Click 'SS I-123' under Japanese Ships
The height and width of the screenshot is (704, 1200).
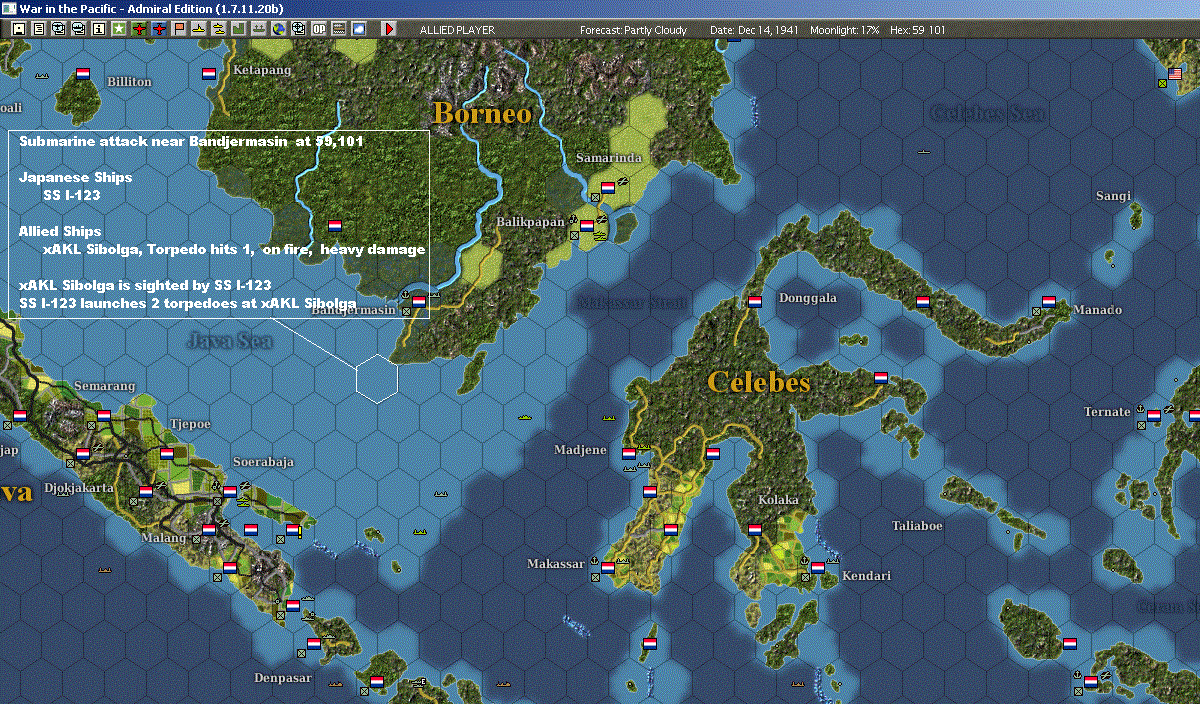pyautogui.click(x=72, y=195)
